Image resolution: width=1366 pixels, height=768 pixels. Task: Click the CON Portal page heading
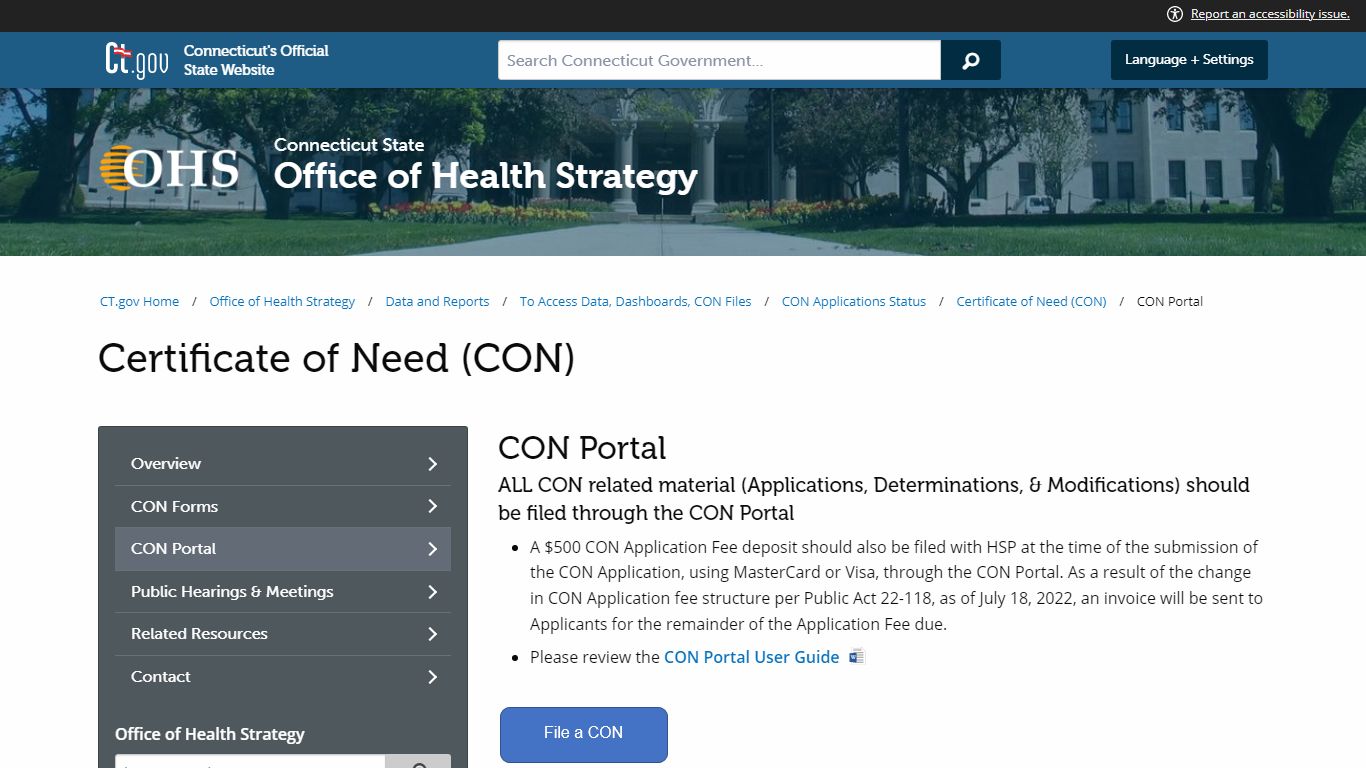pyautogui.click(x=582, y=448)
